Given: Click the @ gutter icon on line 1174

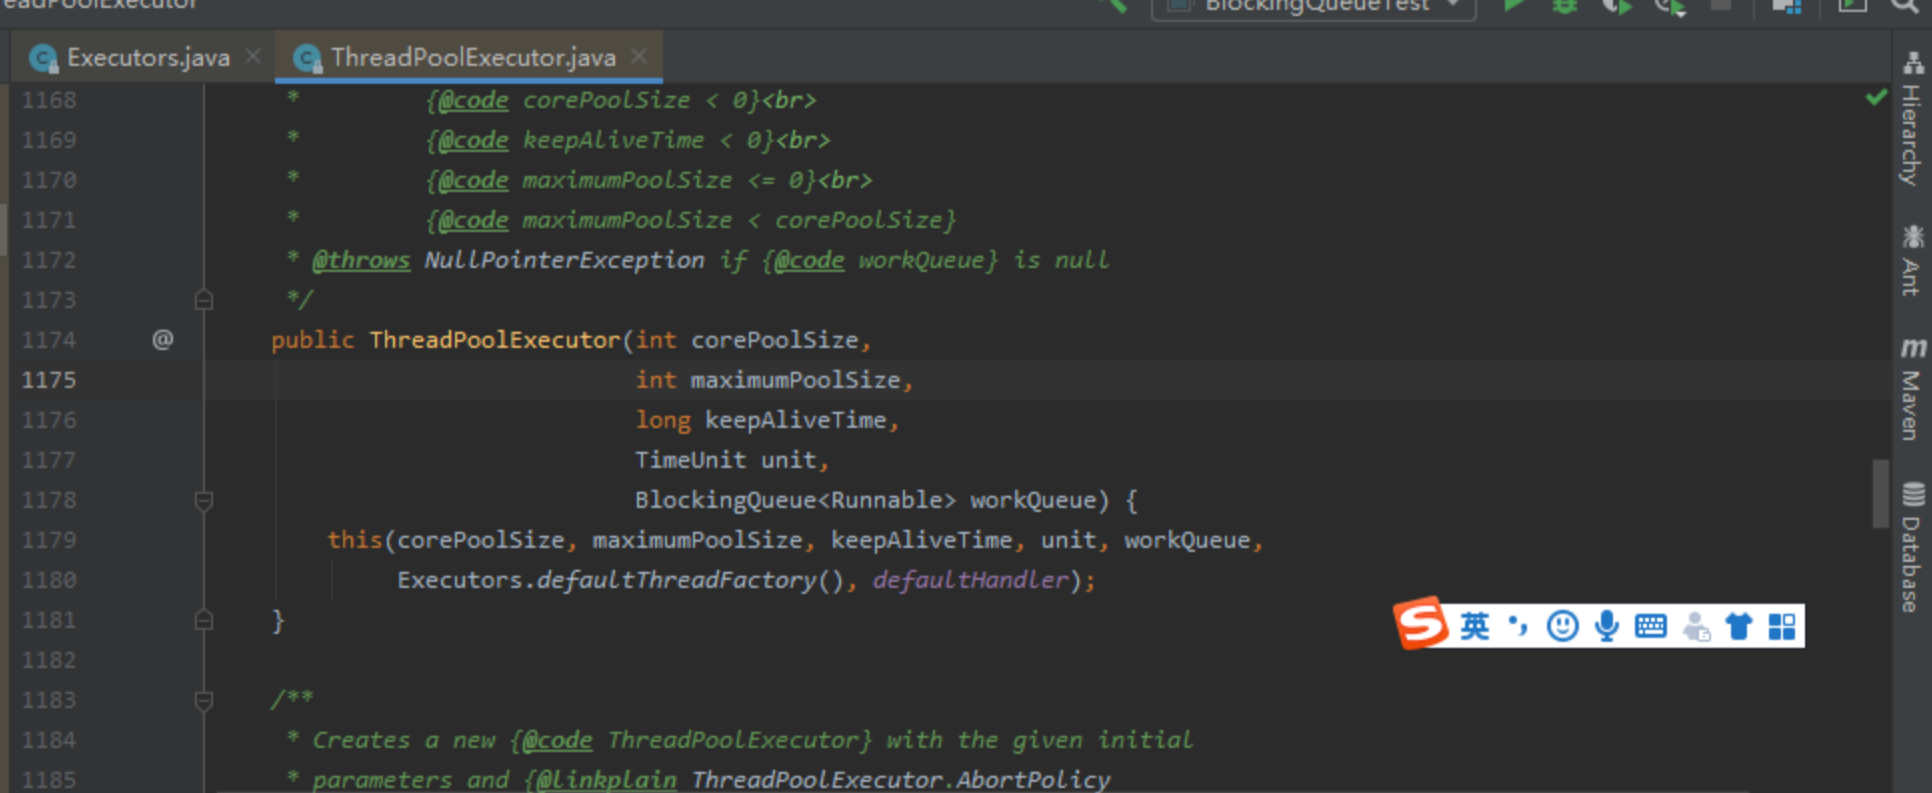Looking at the screenshot, I should [162, 340].
